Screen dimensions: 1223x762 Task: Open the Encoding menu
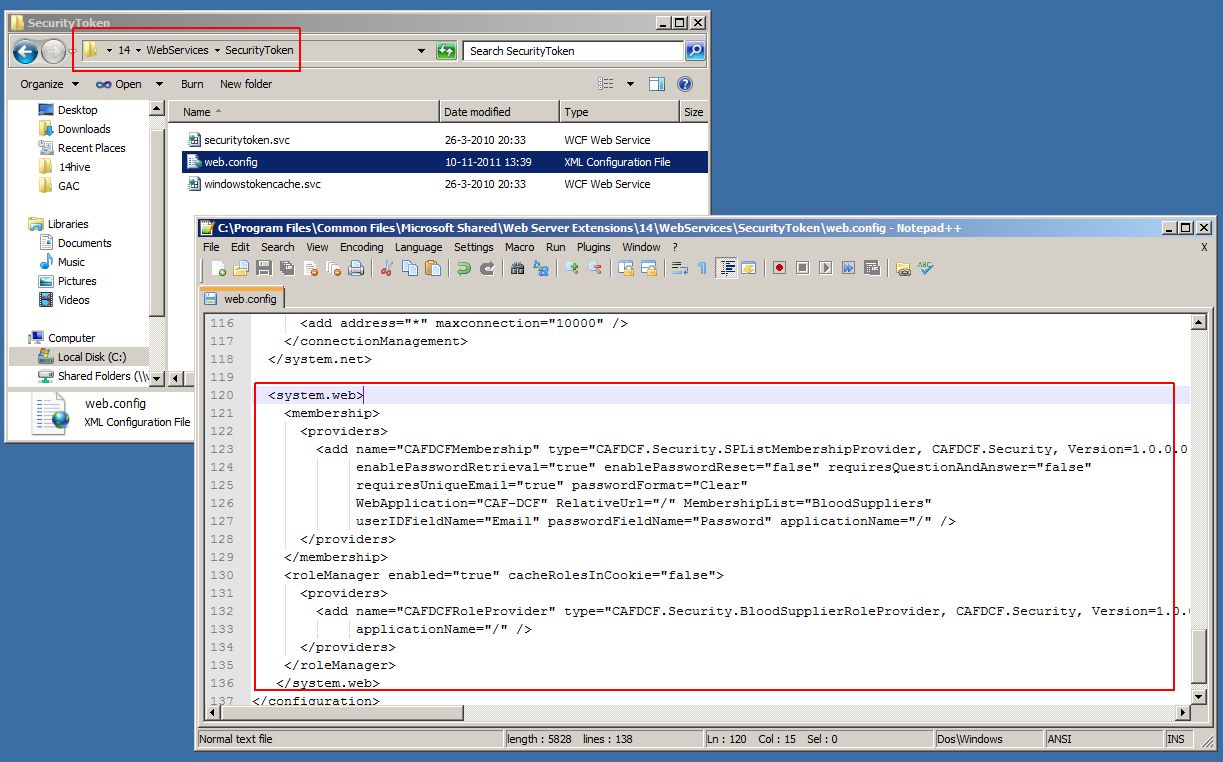click(x=361, y=247)
